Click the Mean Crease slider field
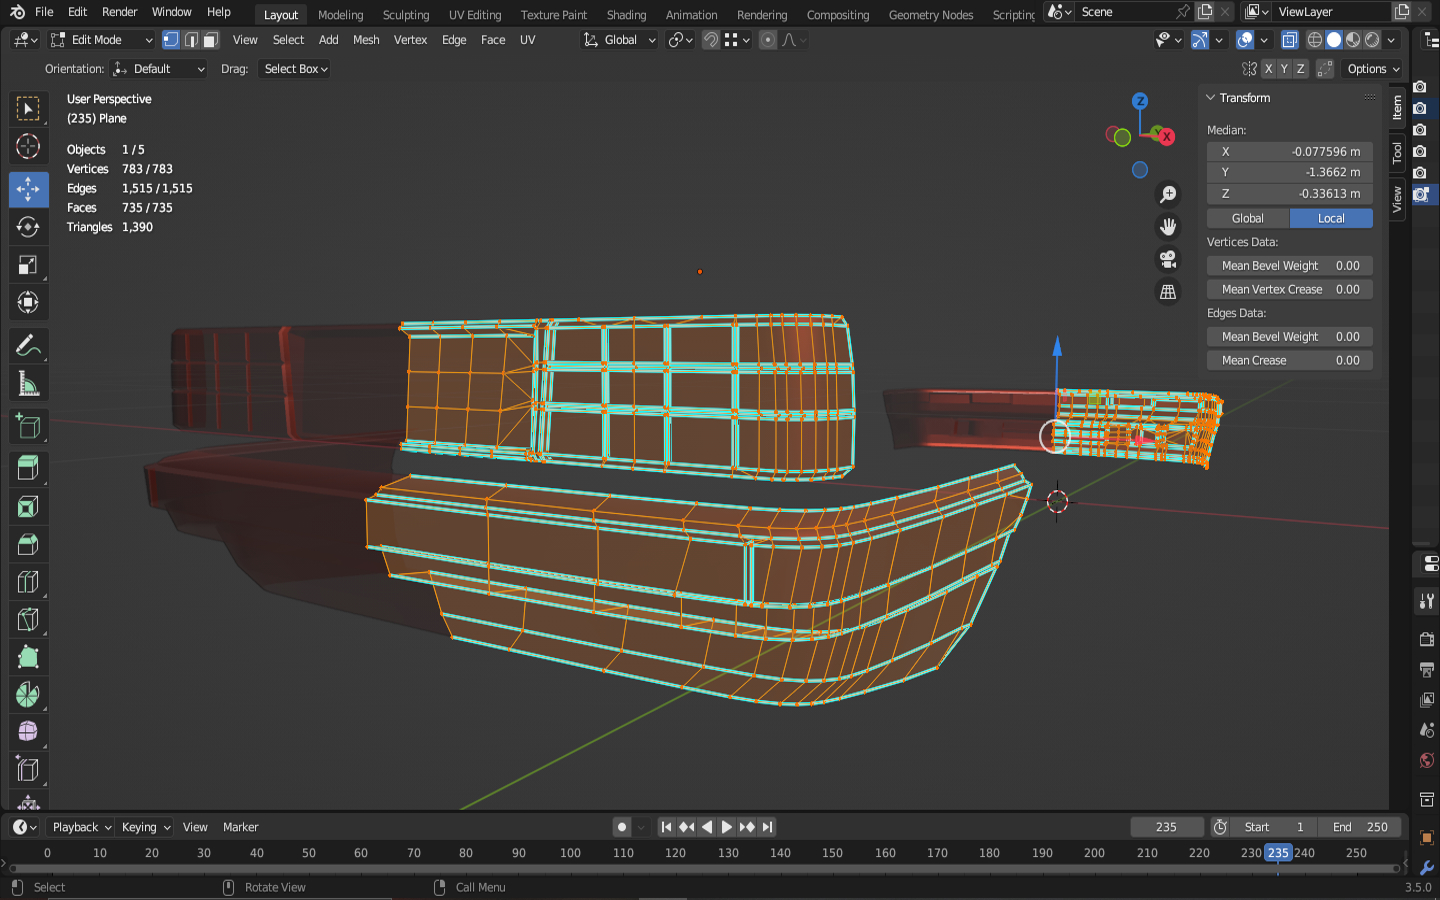The height and width of the screenshot is (900, 1440). [1289, 360]
